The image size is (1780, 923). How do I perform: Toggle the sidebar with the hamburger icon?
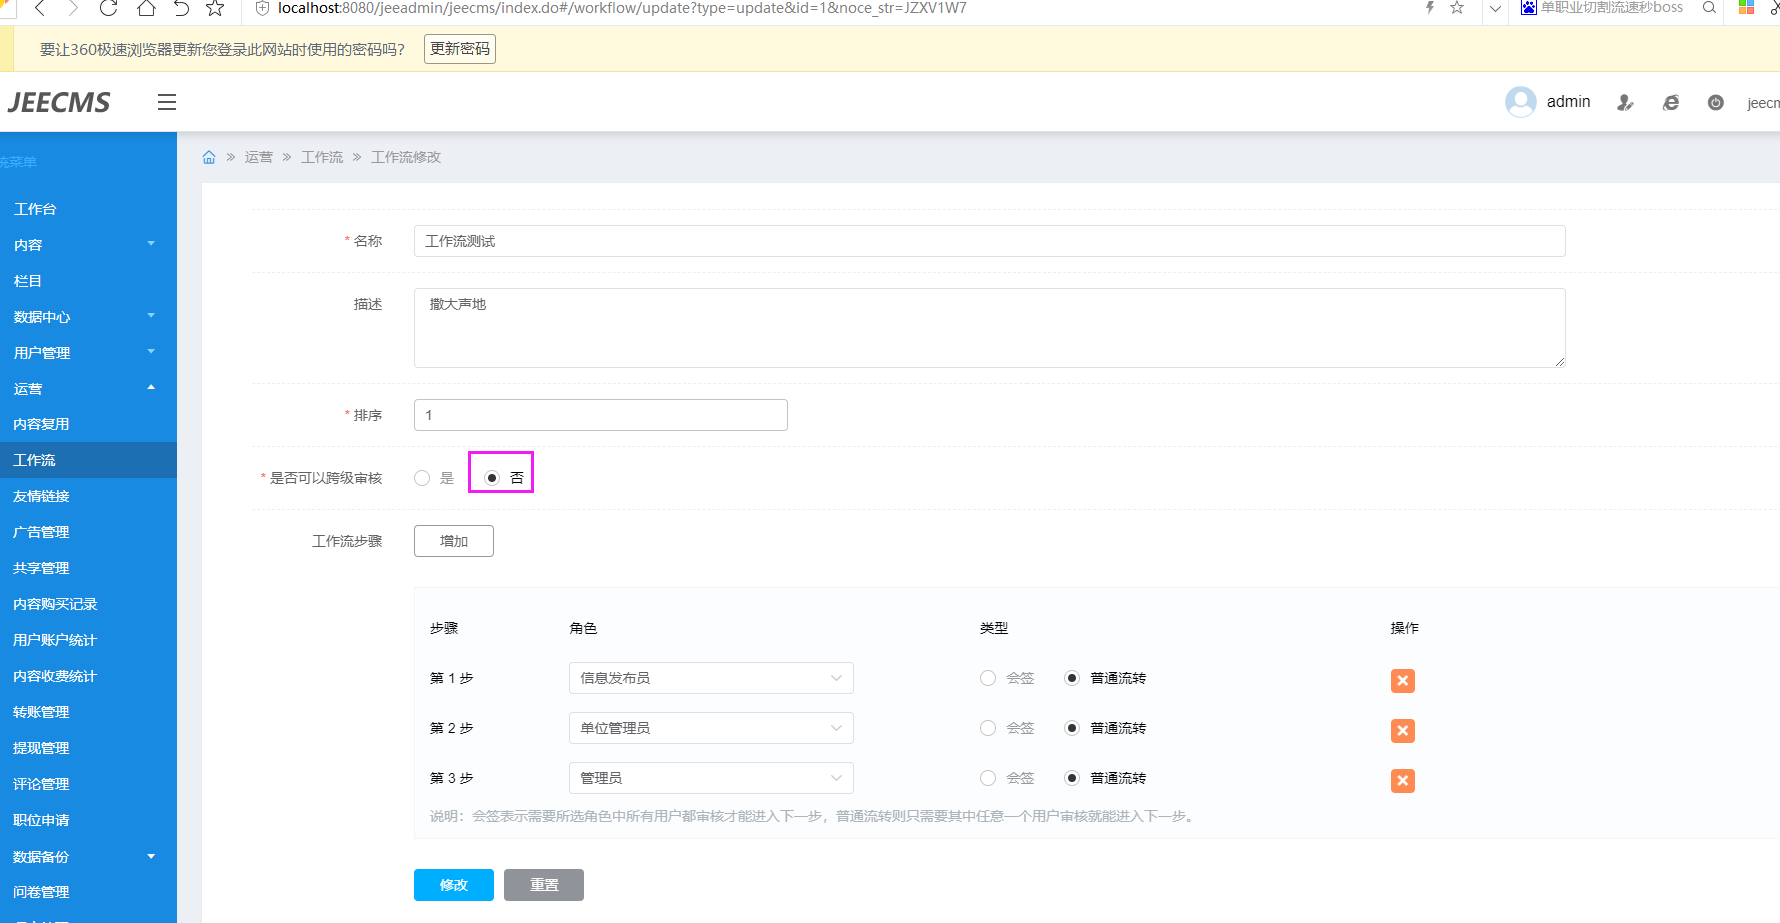tap(167, 102)
